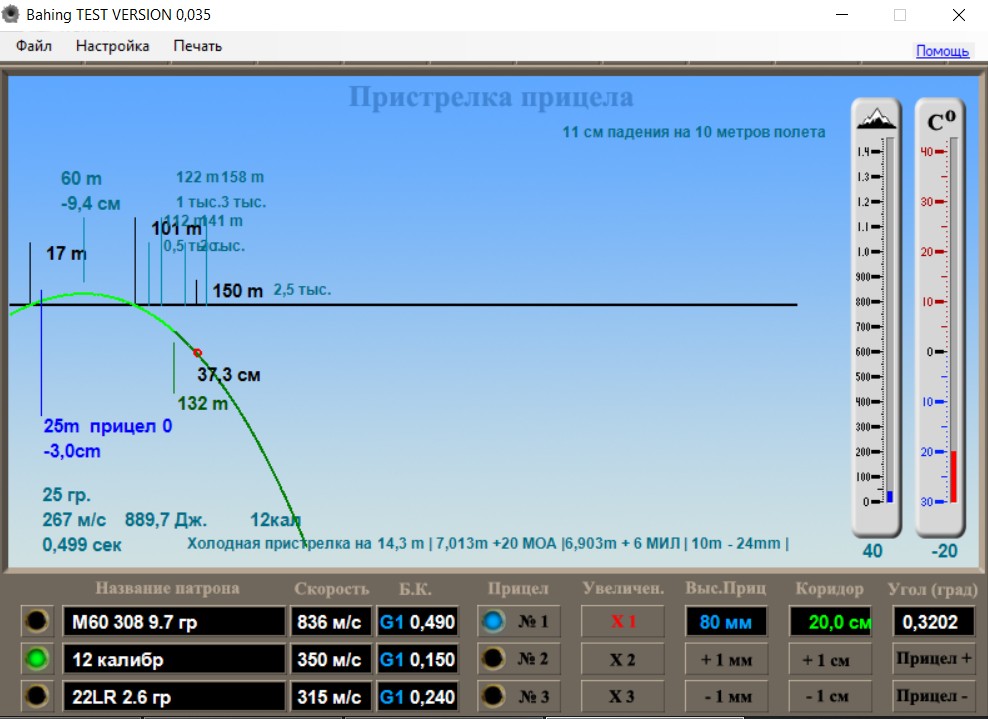The height and width of the screenshot is (719, 988).
Task: Decrease scope height by -1 мм
Action: tap(725, 696)
